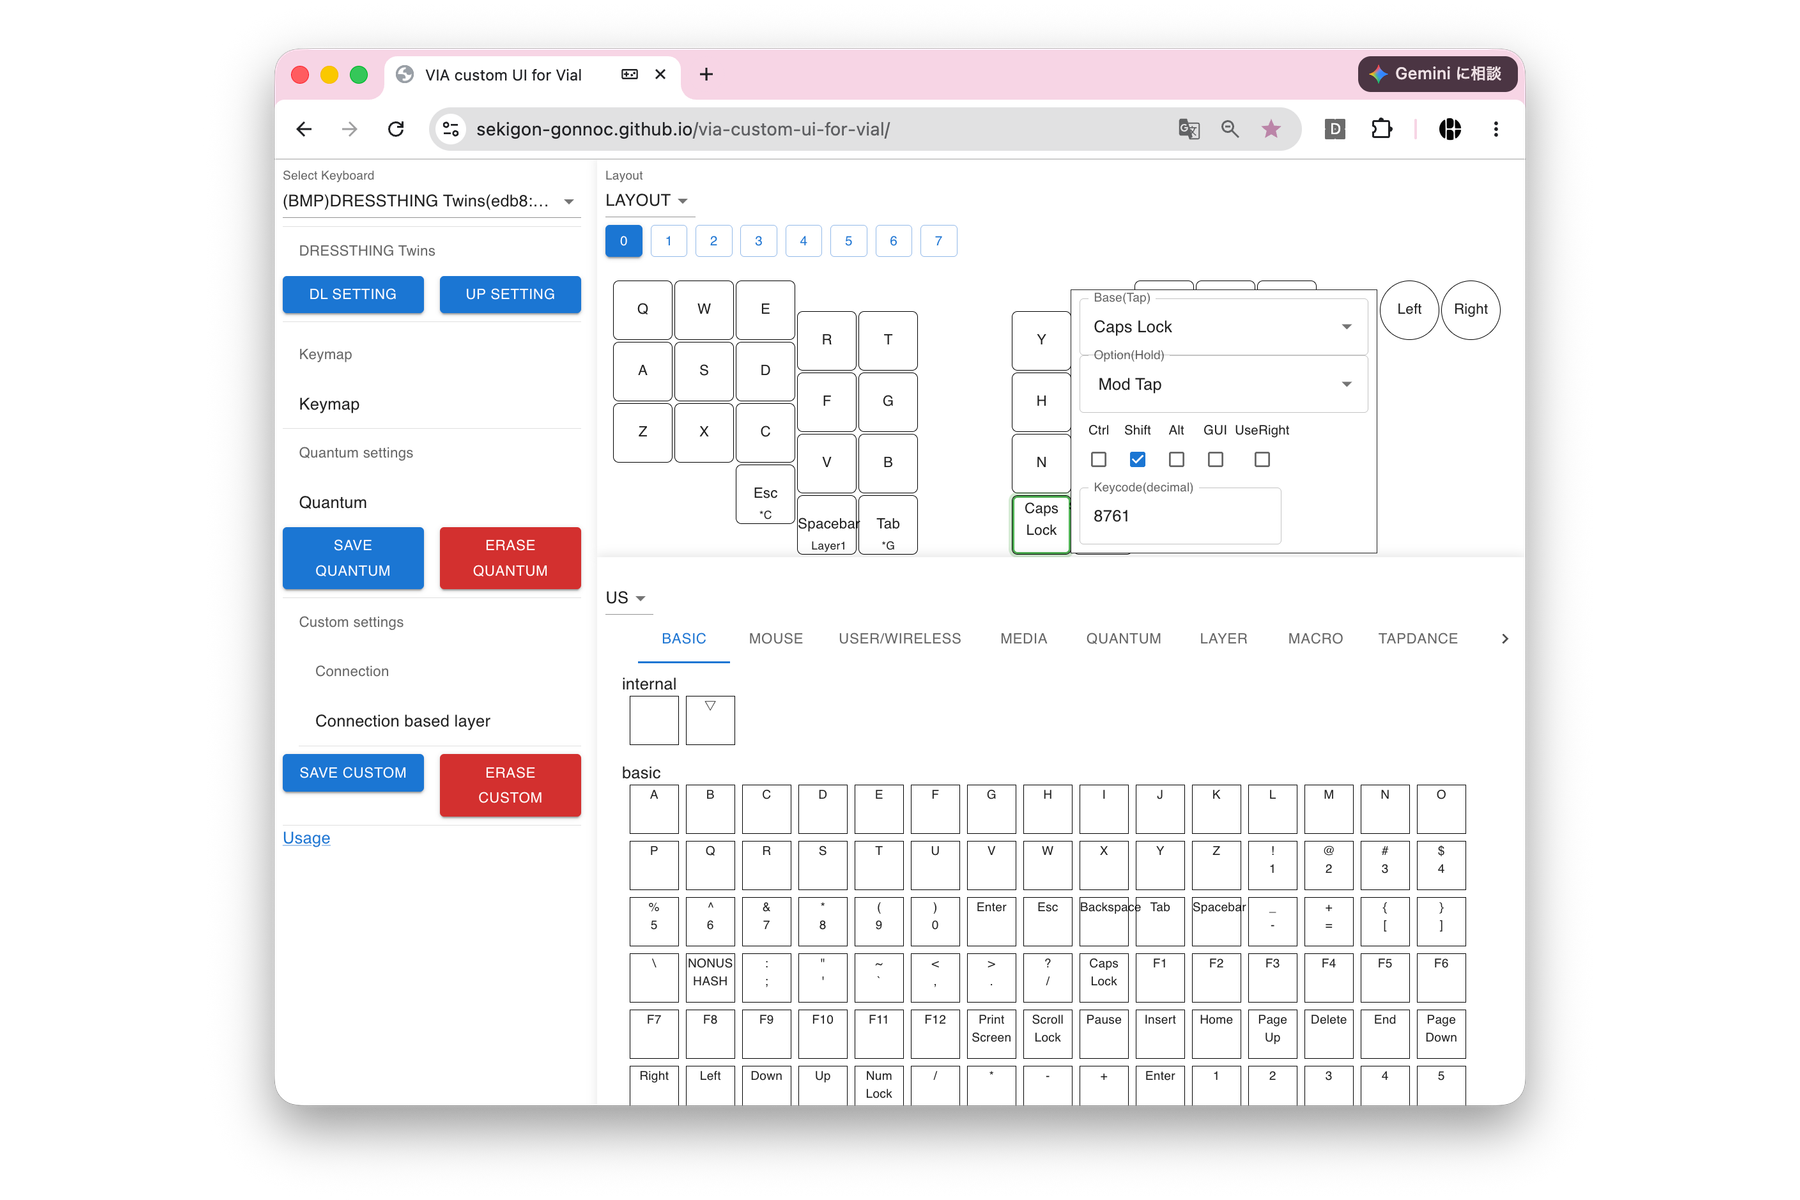Viewport: 1800px width, 1200px height.
Task: Select layer 7 button
Action: [x=939, y=241]
